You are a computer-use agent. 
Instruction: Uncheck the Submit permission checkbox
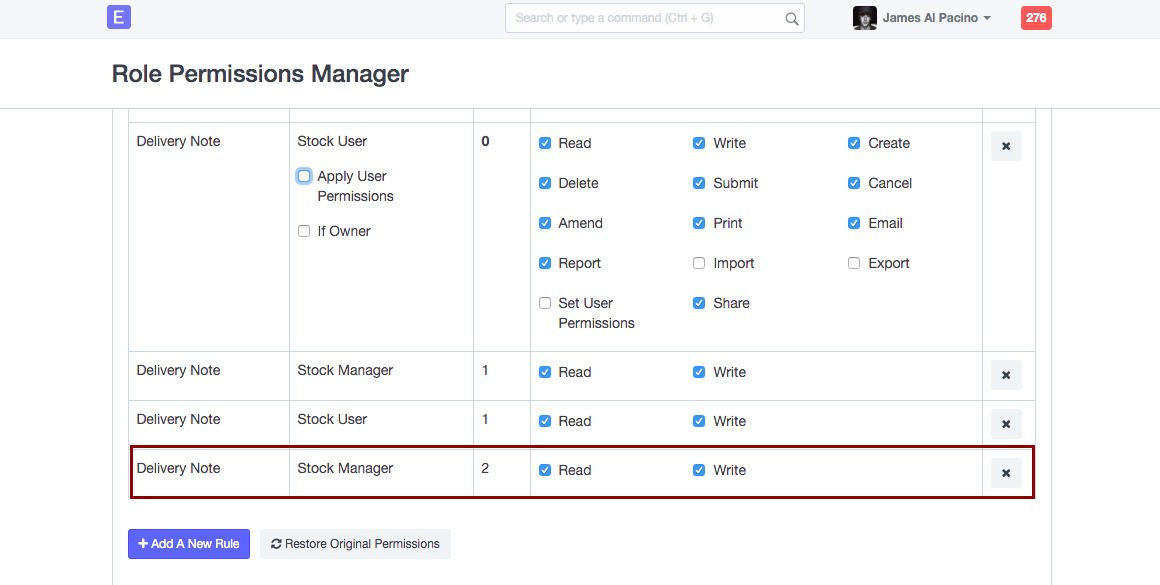[699, 183]
